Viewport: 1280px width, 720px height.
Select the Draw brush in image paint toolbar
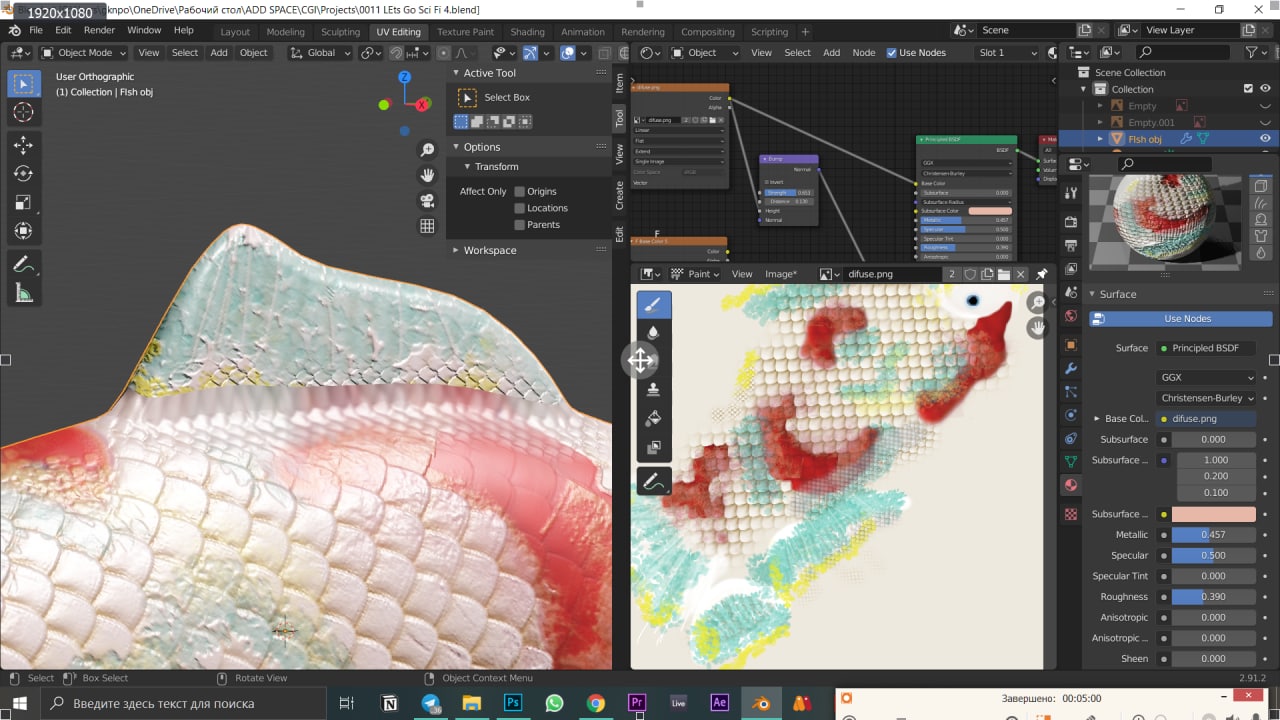(x=654, y=305)
